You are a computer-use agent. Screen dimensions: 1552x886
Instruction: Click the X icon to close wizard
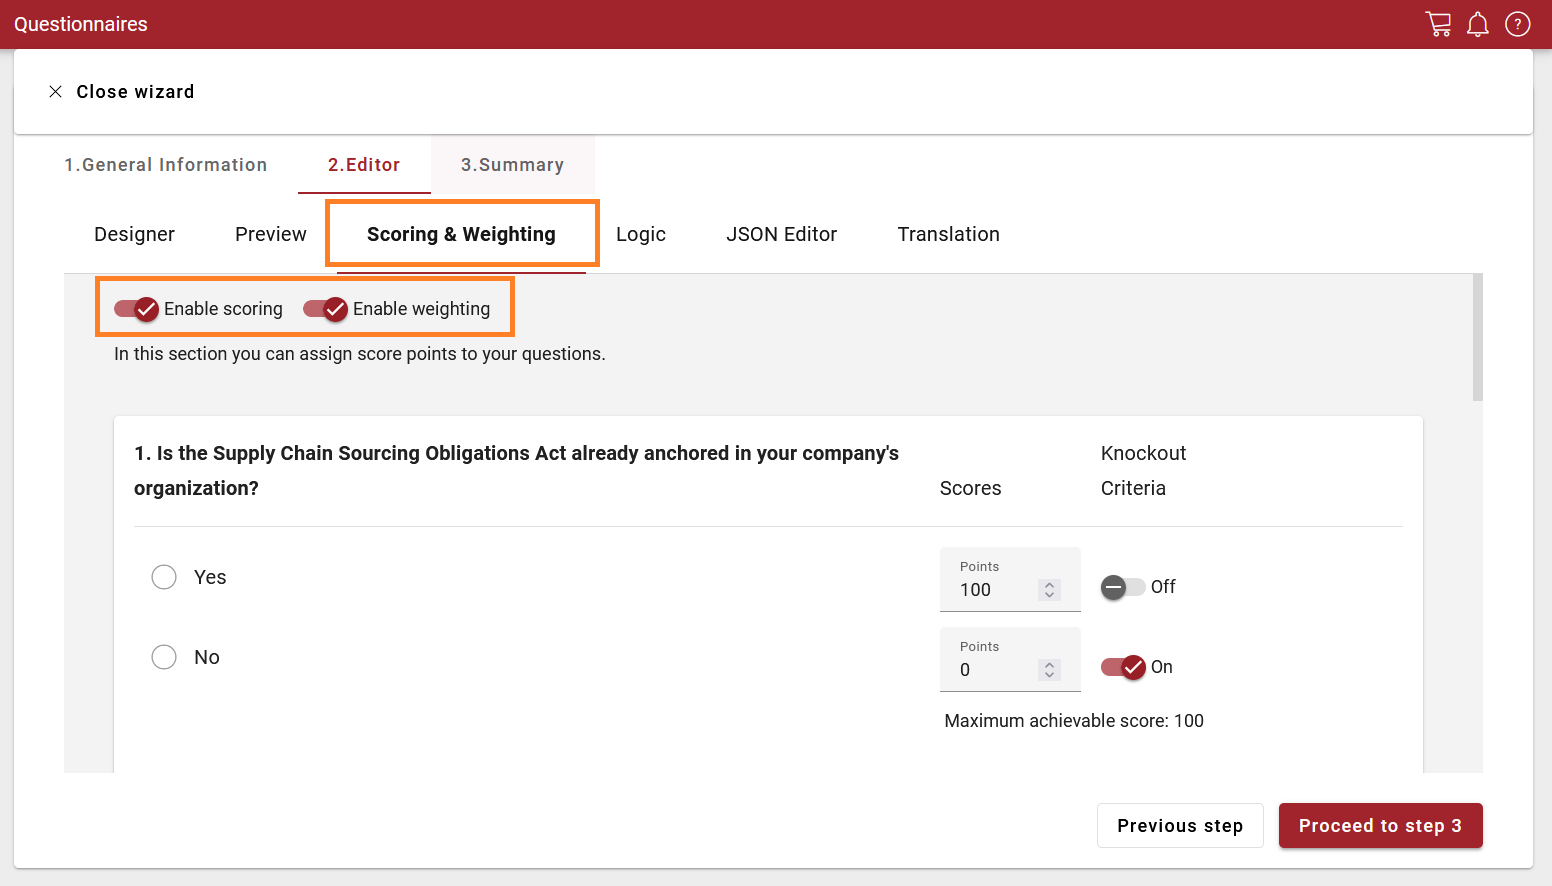(x=56, y=92)
